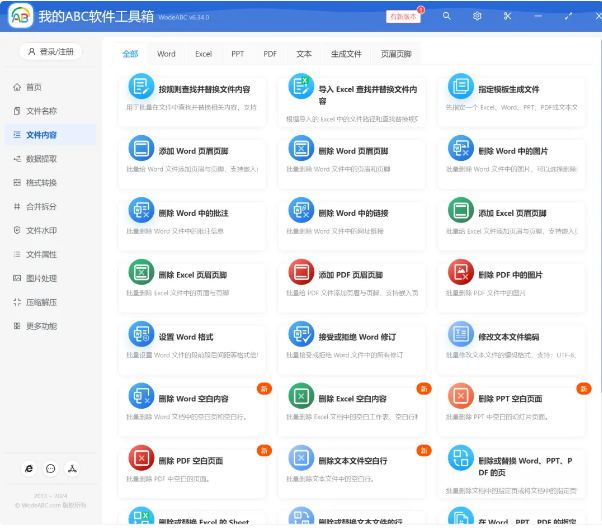Image resolution: width=602 pixels, height=528 pixels.
Task: Click the 删除 Excel 空白内容 icon
Action: (x=301, y=396)
